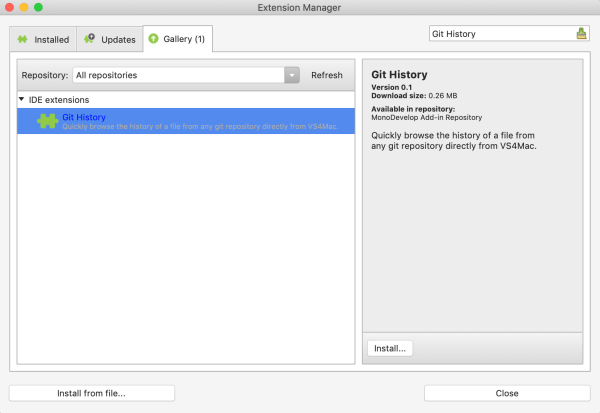Clear the search field with broom icon
This screenshot has width=600, height=413.
coord(582,34)
